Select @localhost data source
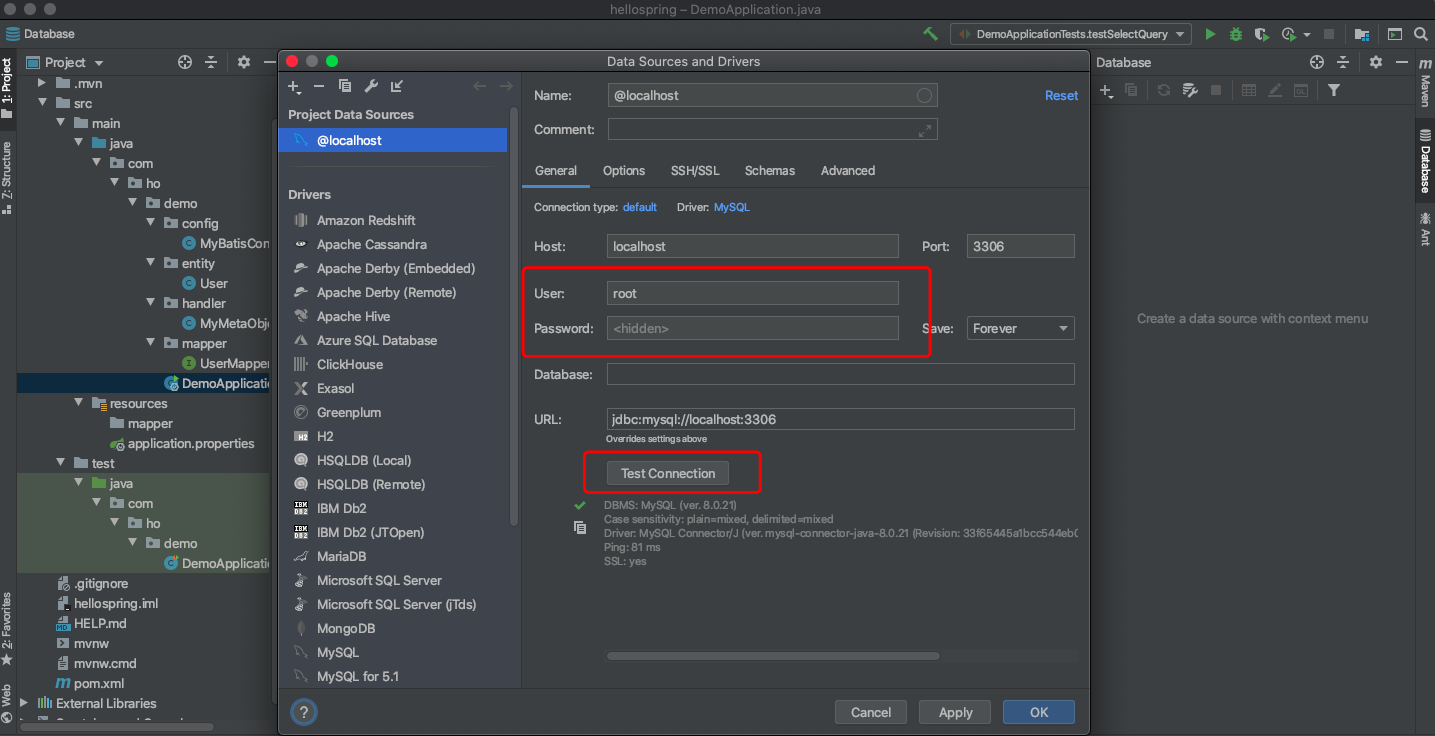Screen dimensions: 1435x736 pos(393,141)
